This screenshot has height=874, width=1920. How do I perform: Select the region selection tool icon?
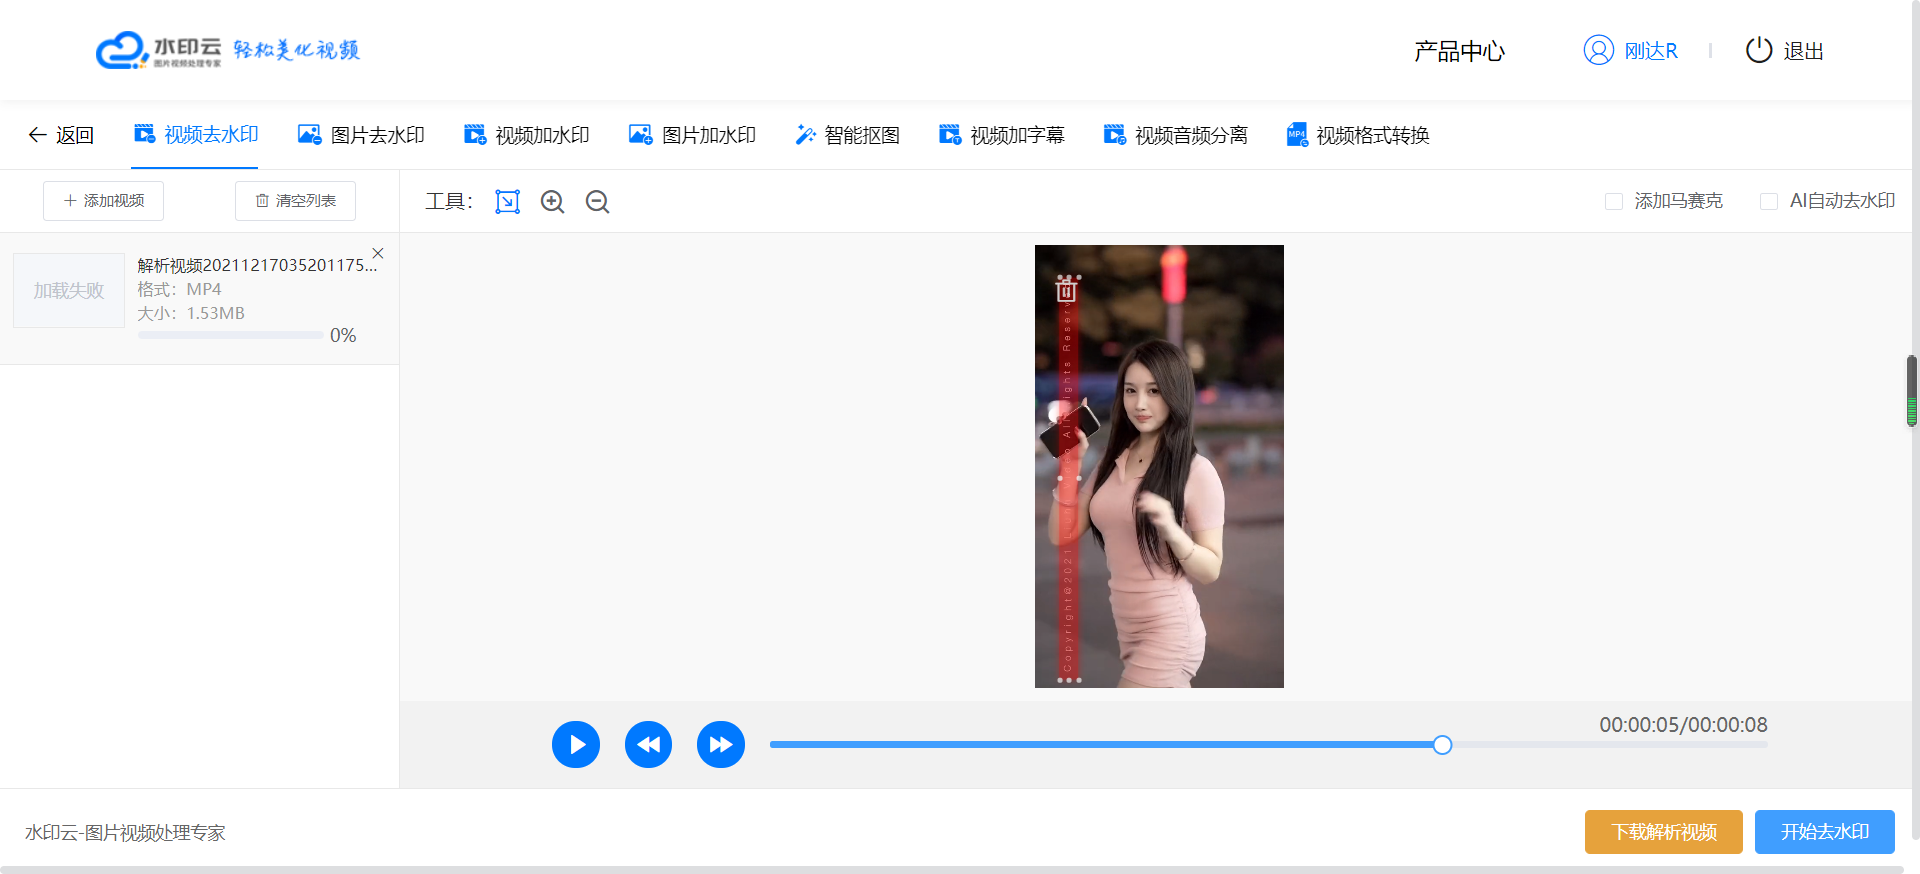click(x=508, y=202)
